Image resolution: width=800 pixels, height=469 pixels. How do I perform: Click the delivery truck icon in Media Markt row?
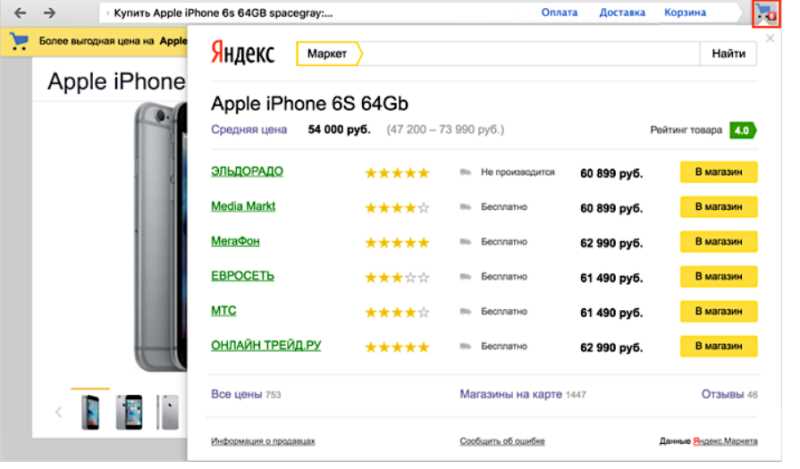465,207
